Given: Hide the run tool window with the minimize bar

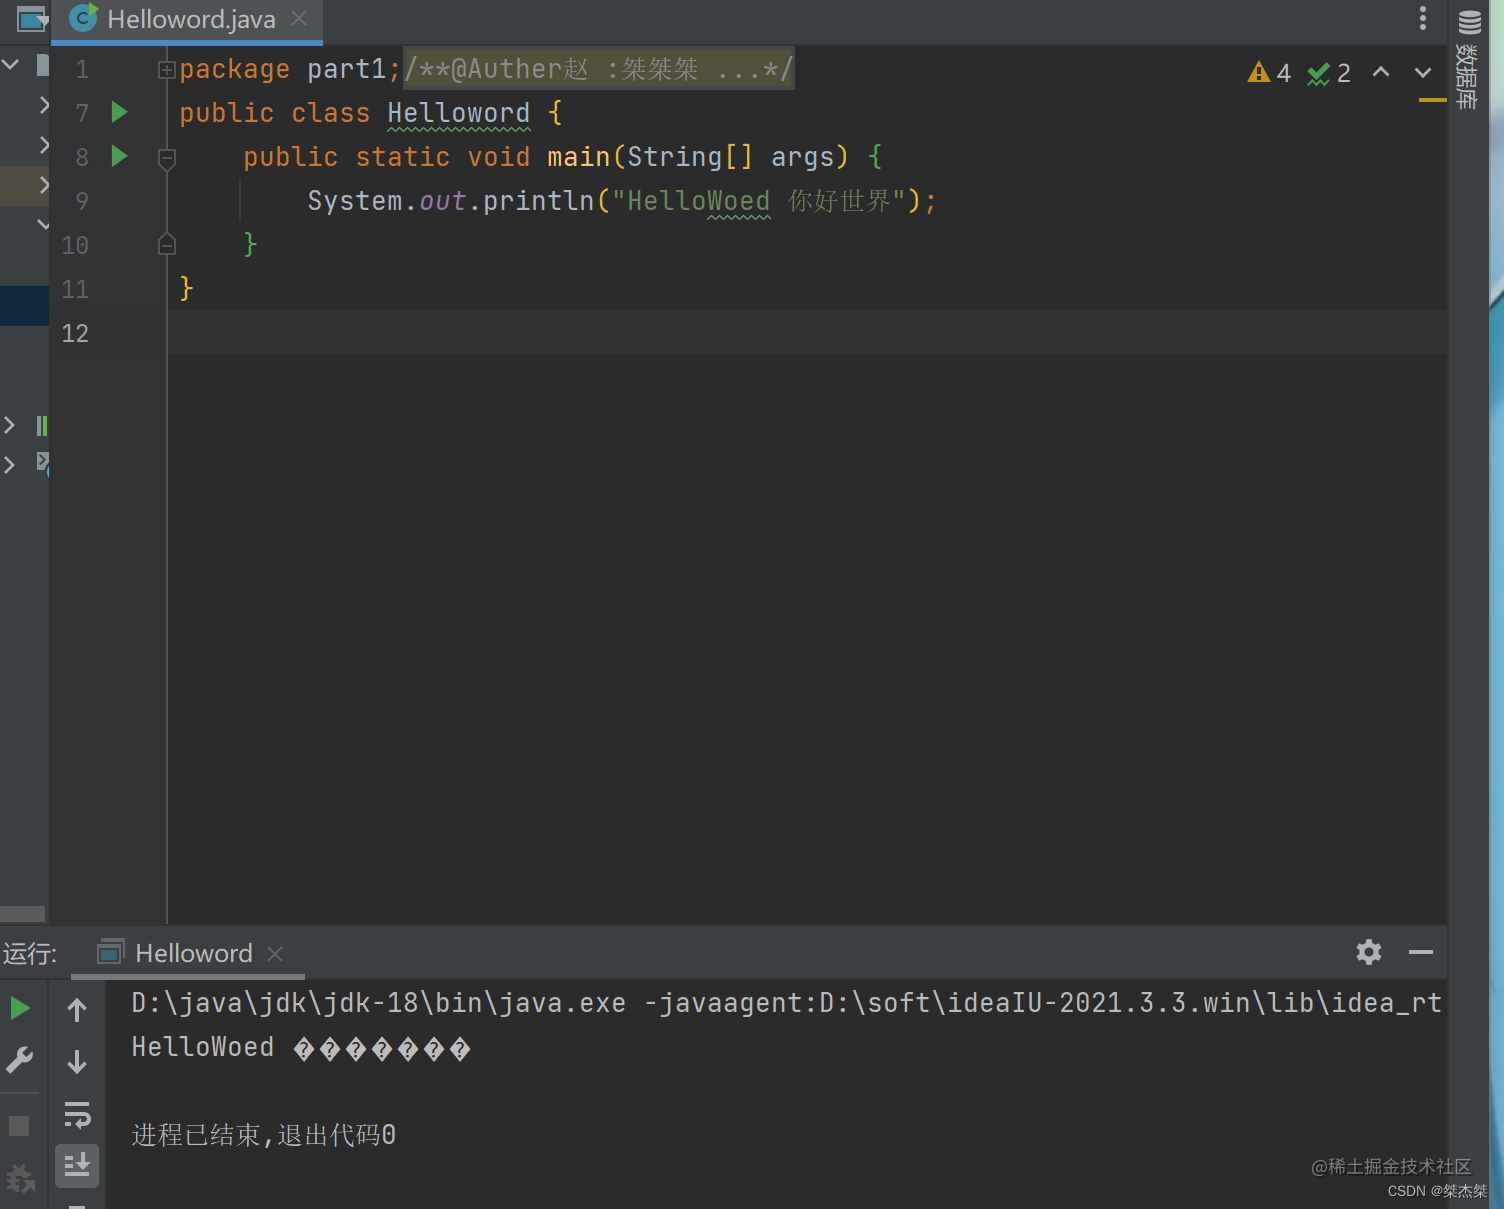Looking at the screenshot, I should (1421, 952).
